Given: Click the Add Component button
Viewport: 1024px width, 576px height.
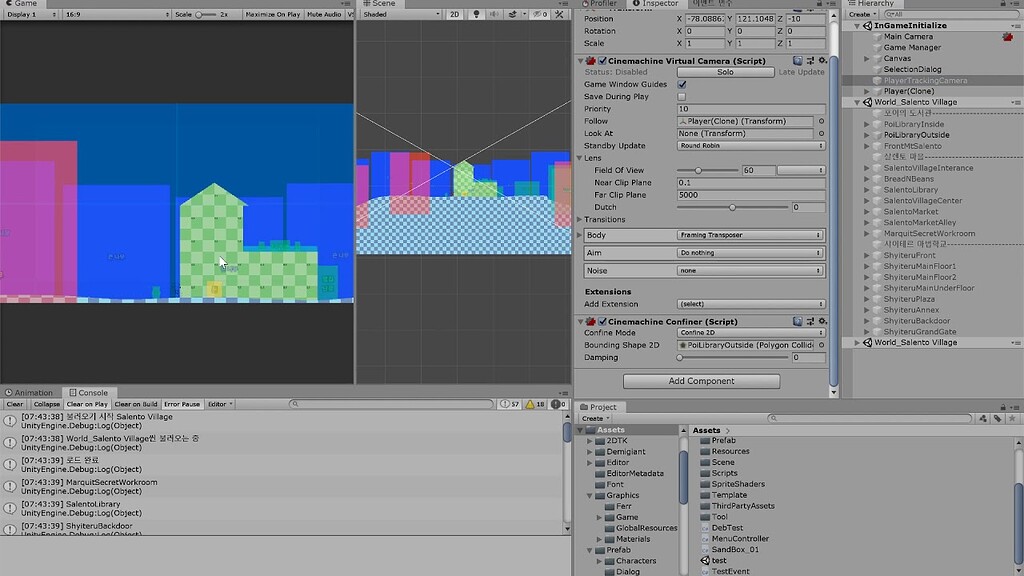Looking at the screenshot, I should tap(700, 381).
